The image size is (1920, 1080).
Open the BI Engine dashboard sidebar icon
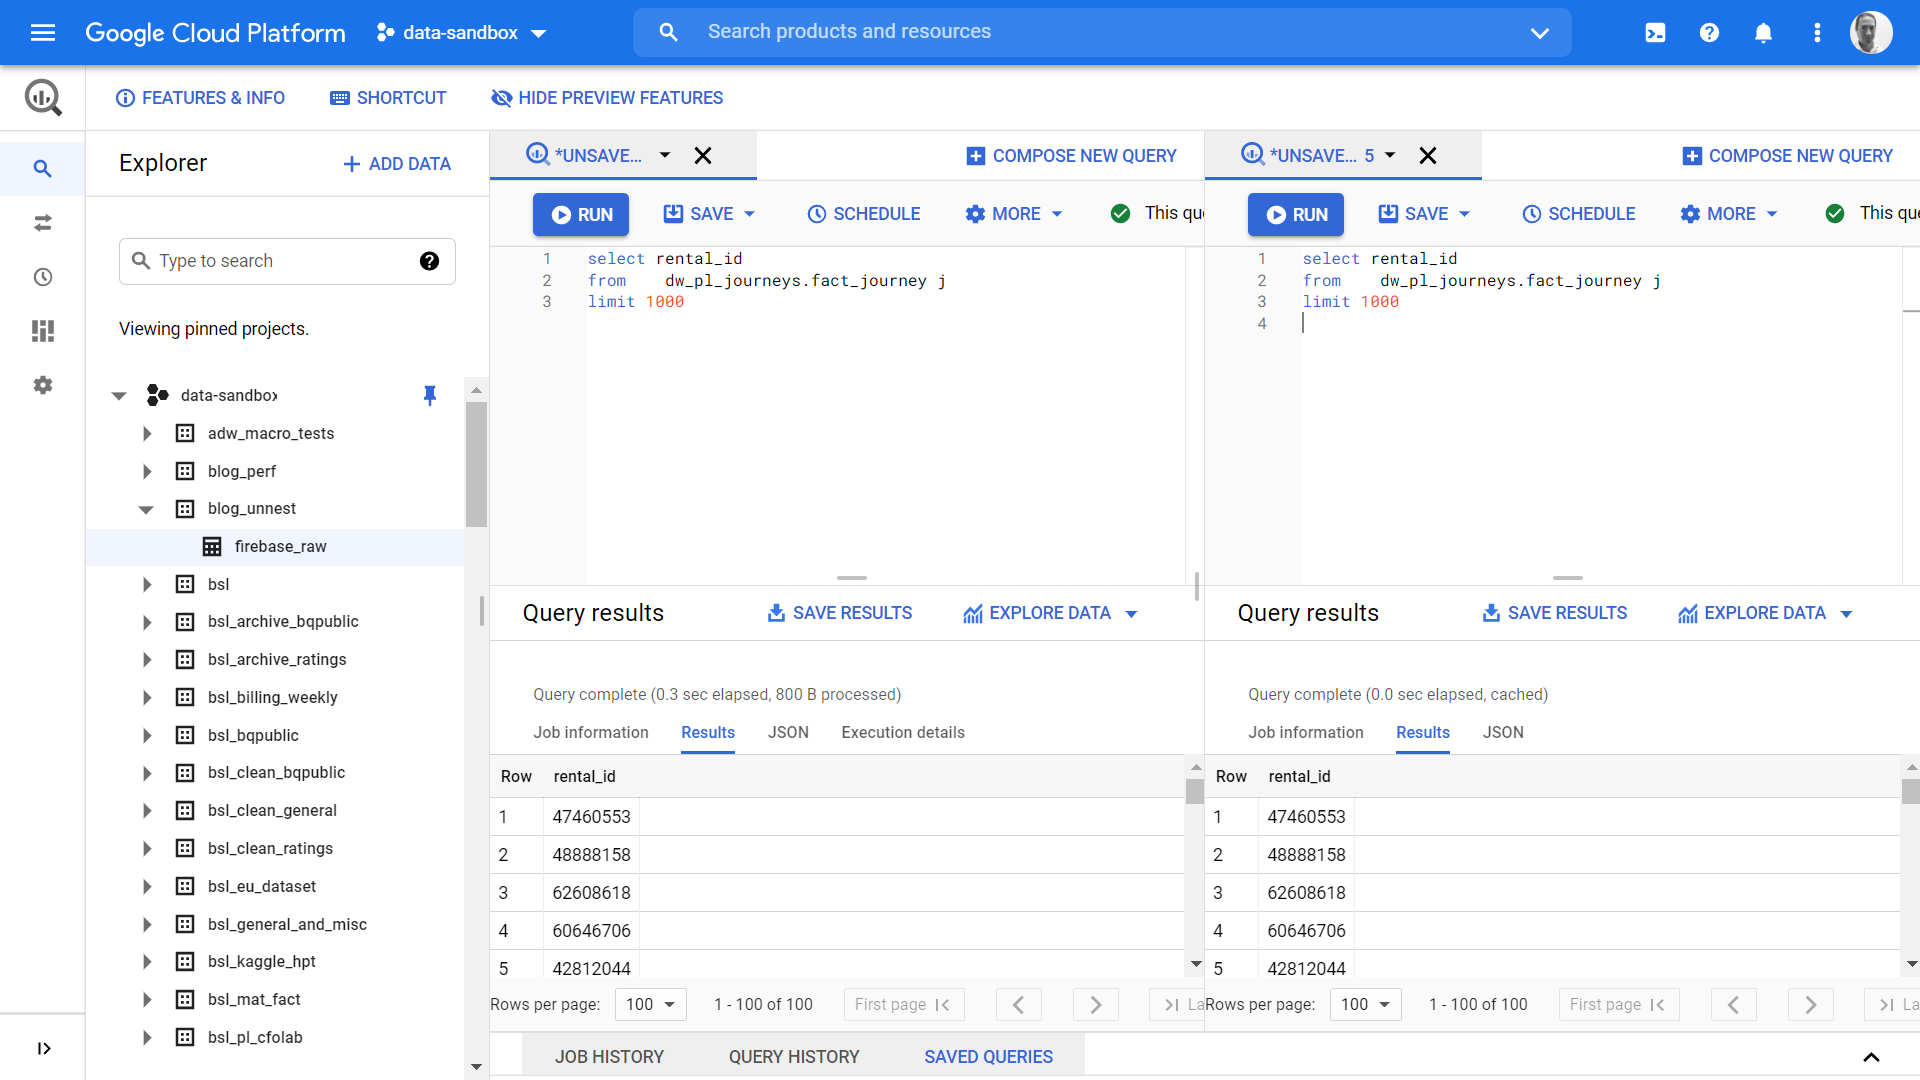(x=43, y=331)
